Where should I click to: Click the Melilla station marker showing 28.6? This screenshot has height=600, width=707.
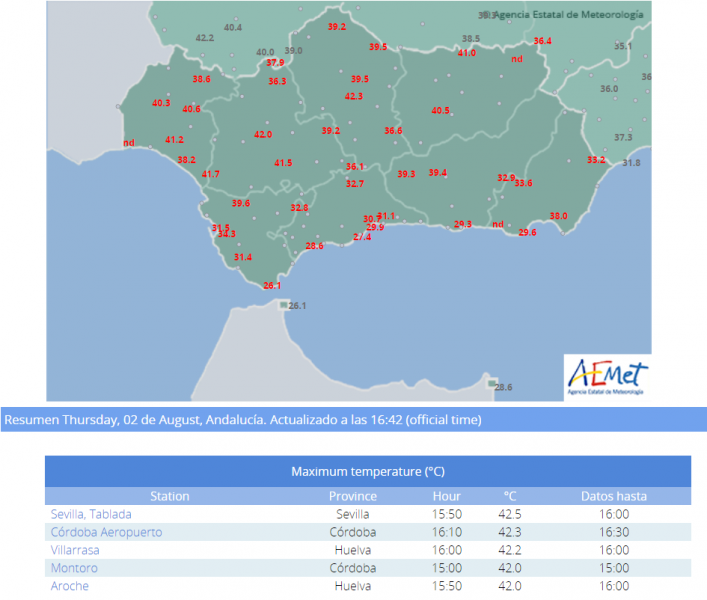click(x=491, y=384)
